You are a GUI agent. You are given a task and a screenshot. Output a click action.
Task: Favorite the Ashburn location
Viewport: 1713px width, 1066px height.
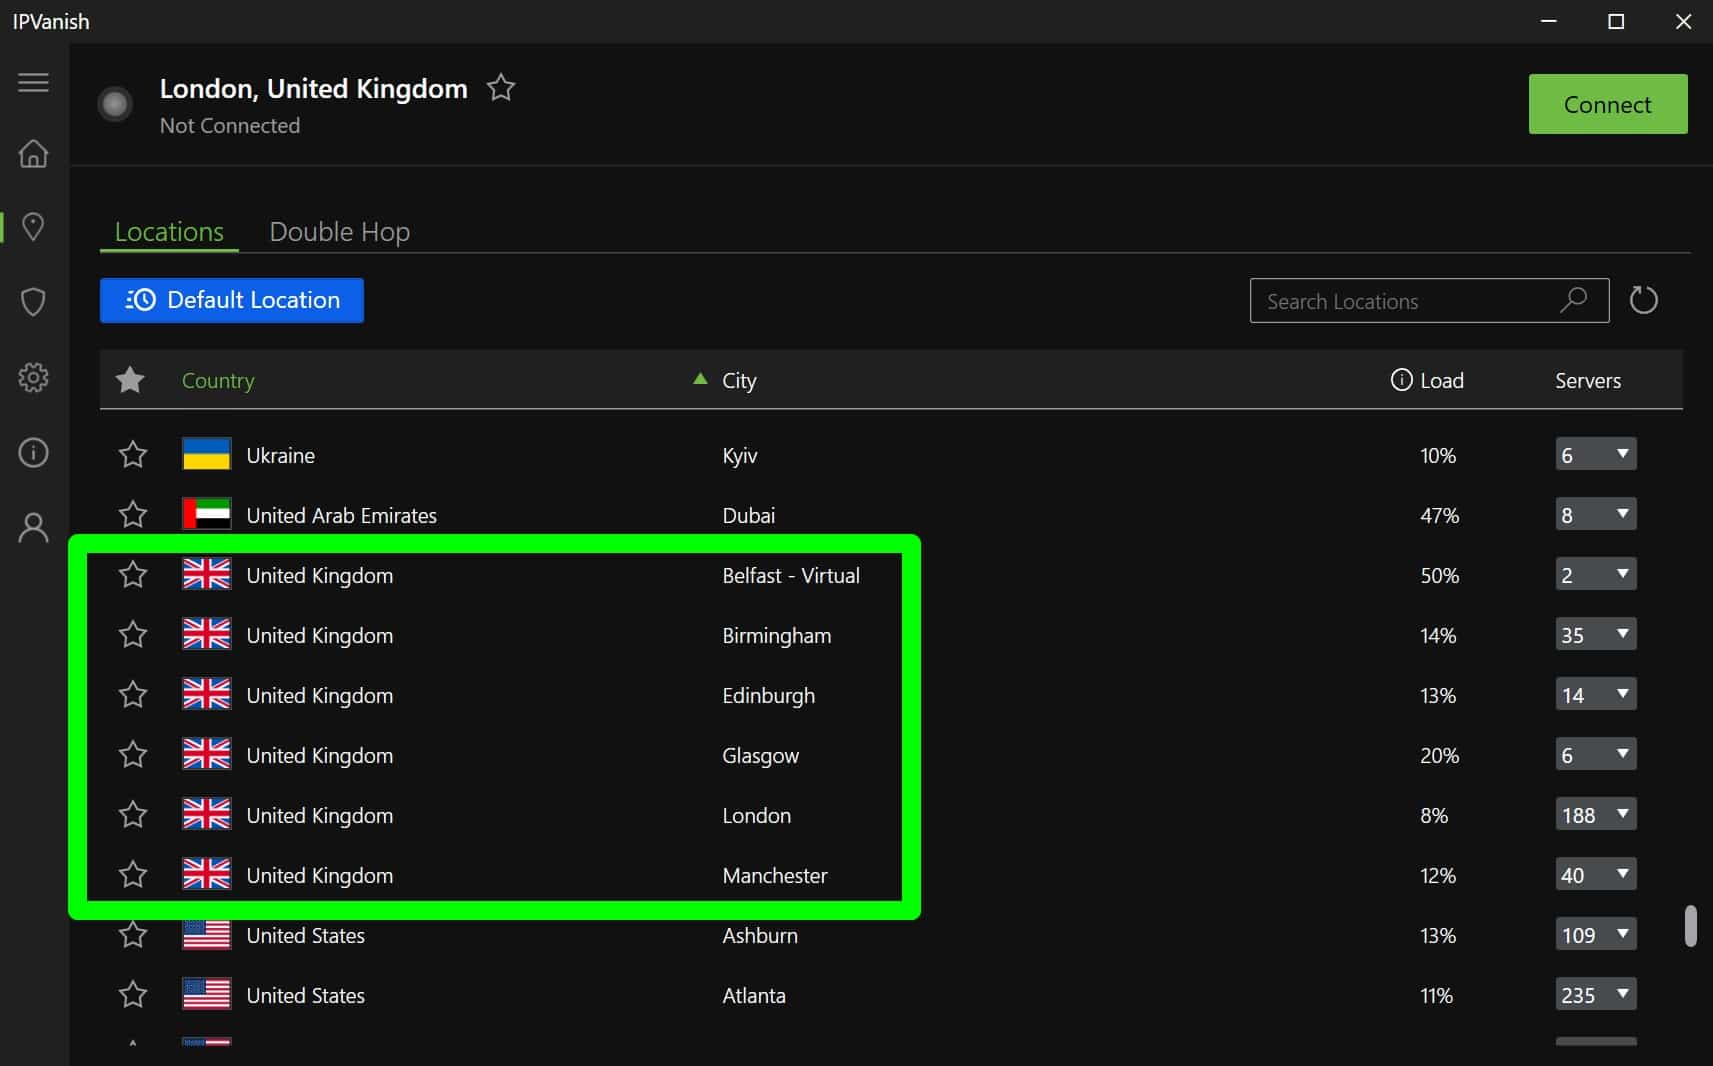[133, 935]
